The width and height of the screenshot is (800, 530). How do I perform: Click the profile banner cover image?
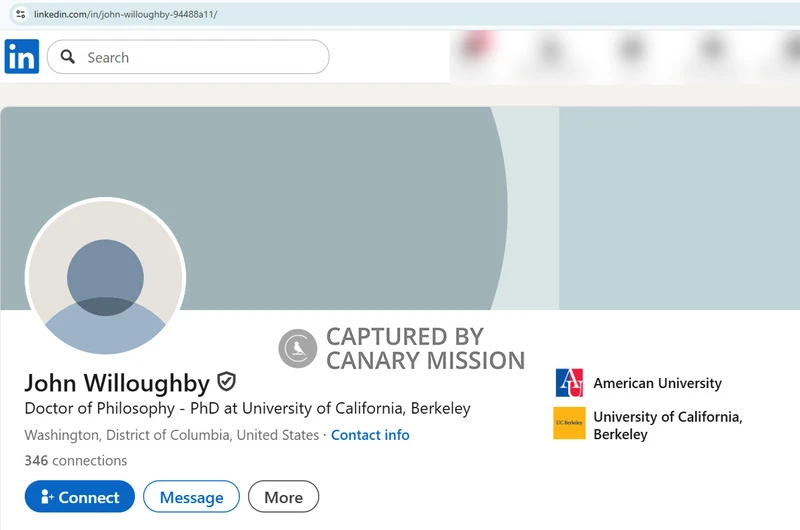(400, 208)
